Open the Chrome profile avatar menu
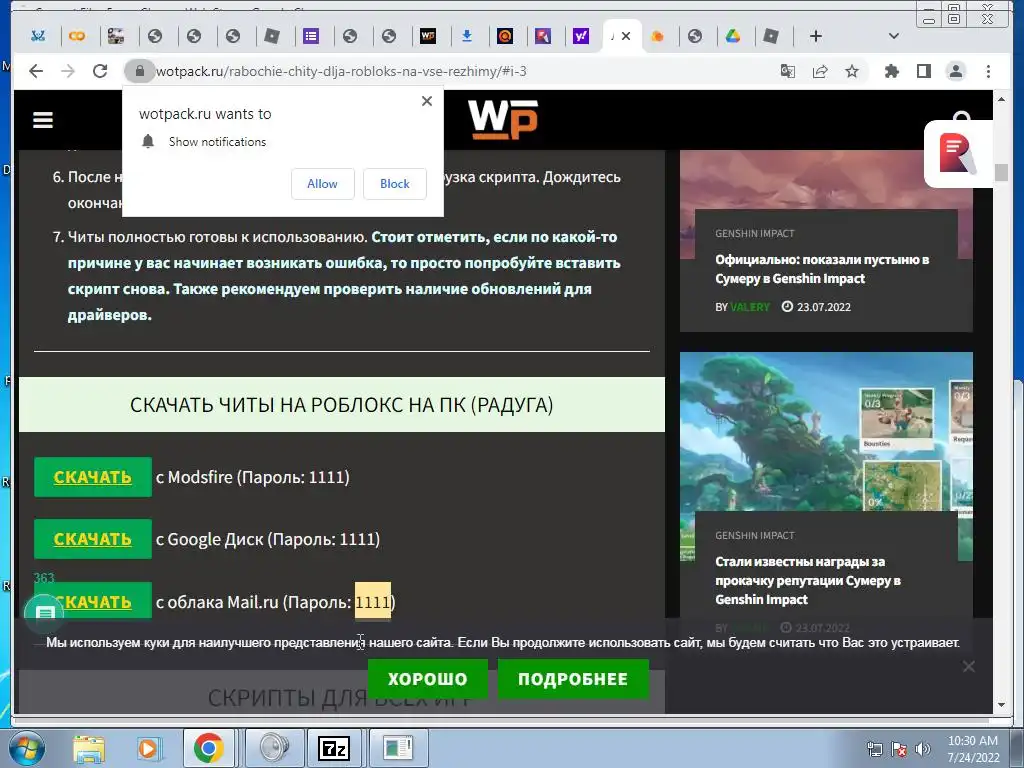1024x768 pixels. (x=955, y=71)
